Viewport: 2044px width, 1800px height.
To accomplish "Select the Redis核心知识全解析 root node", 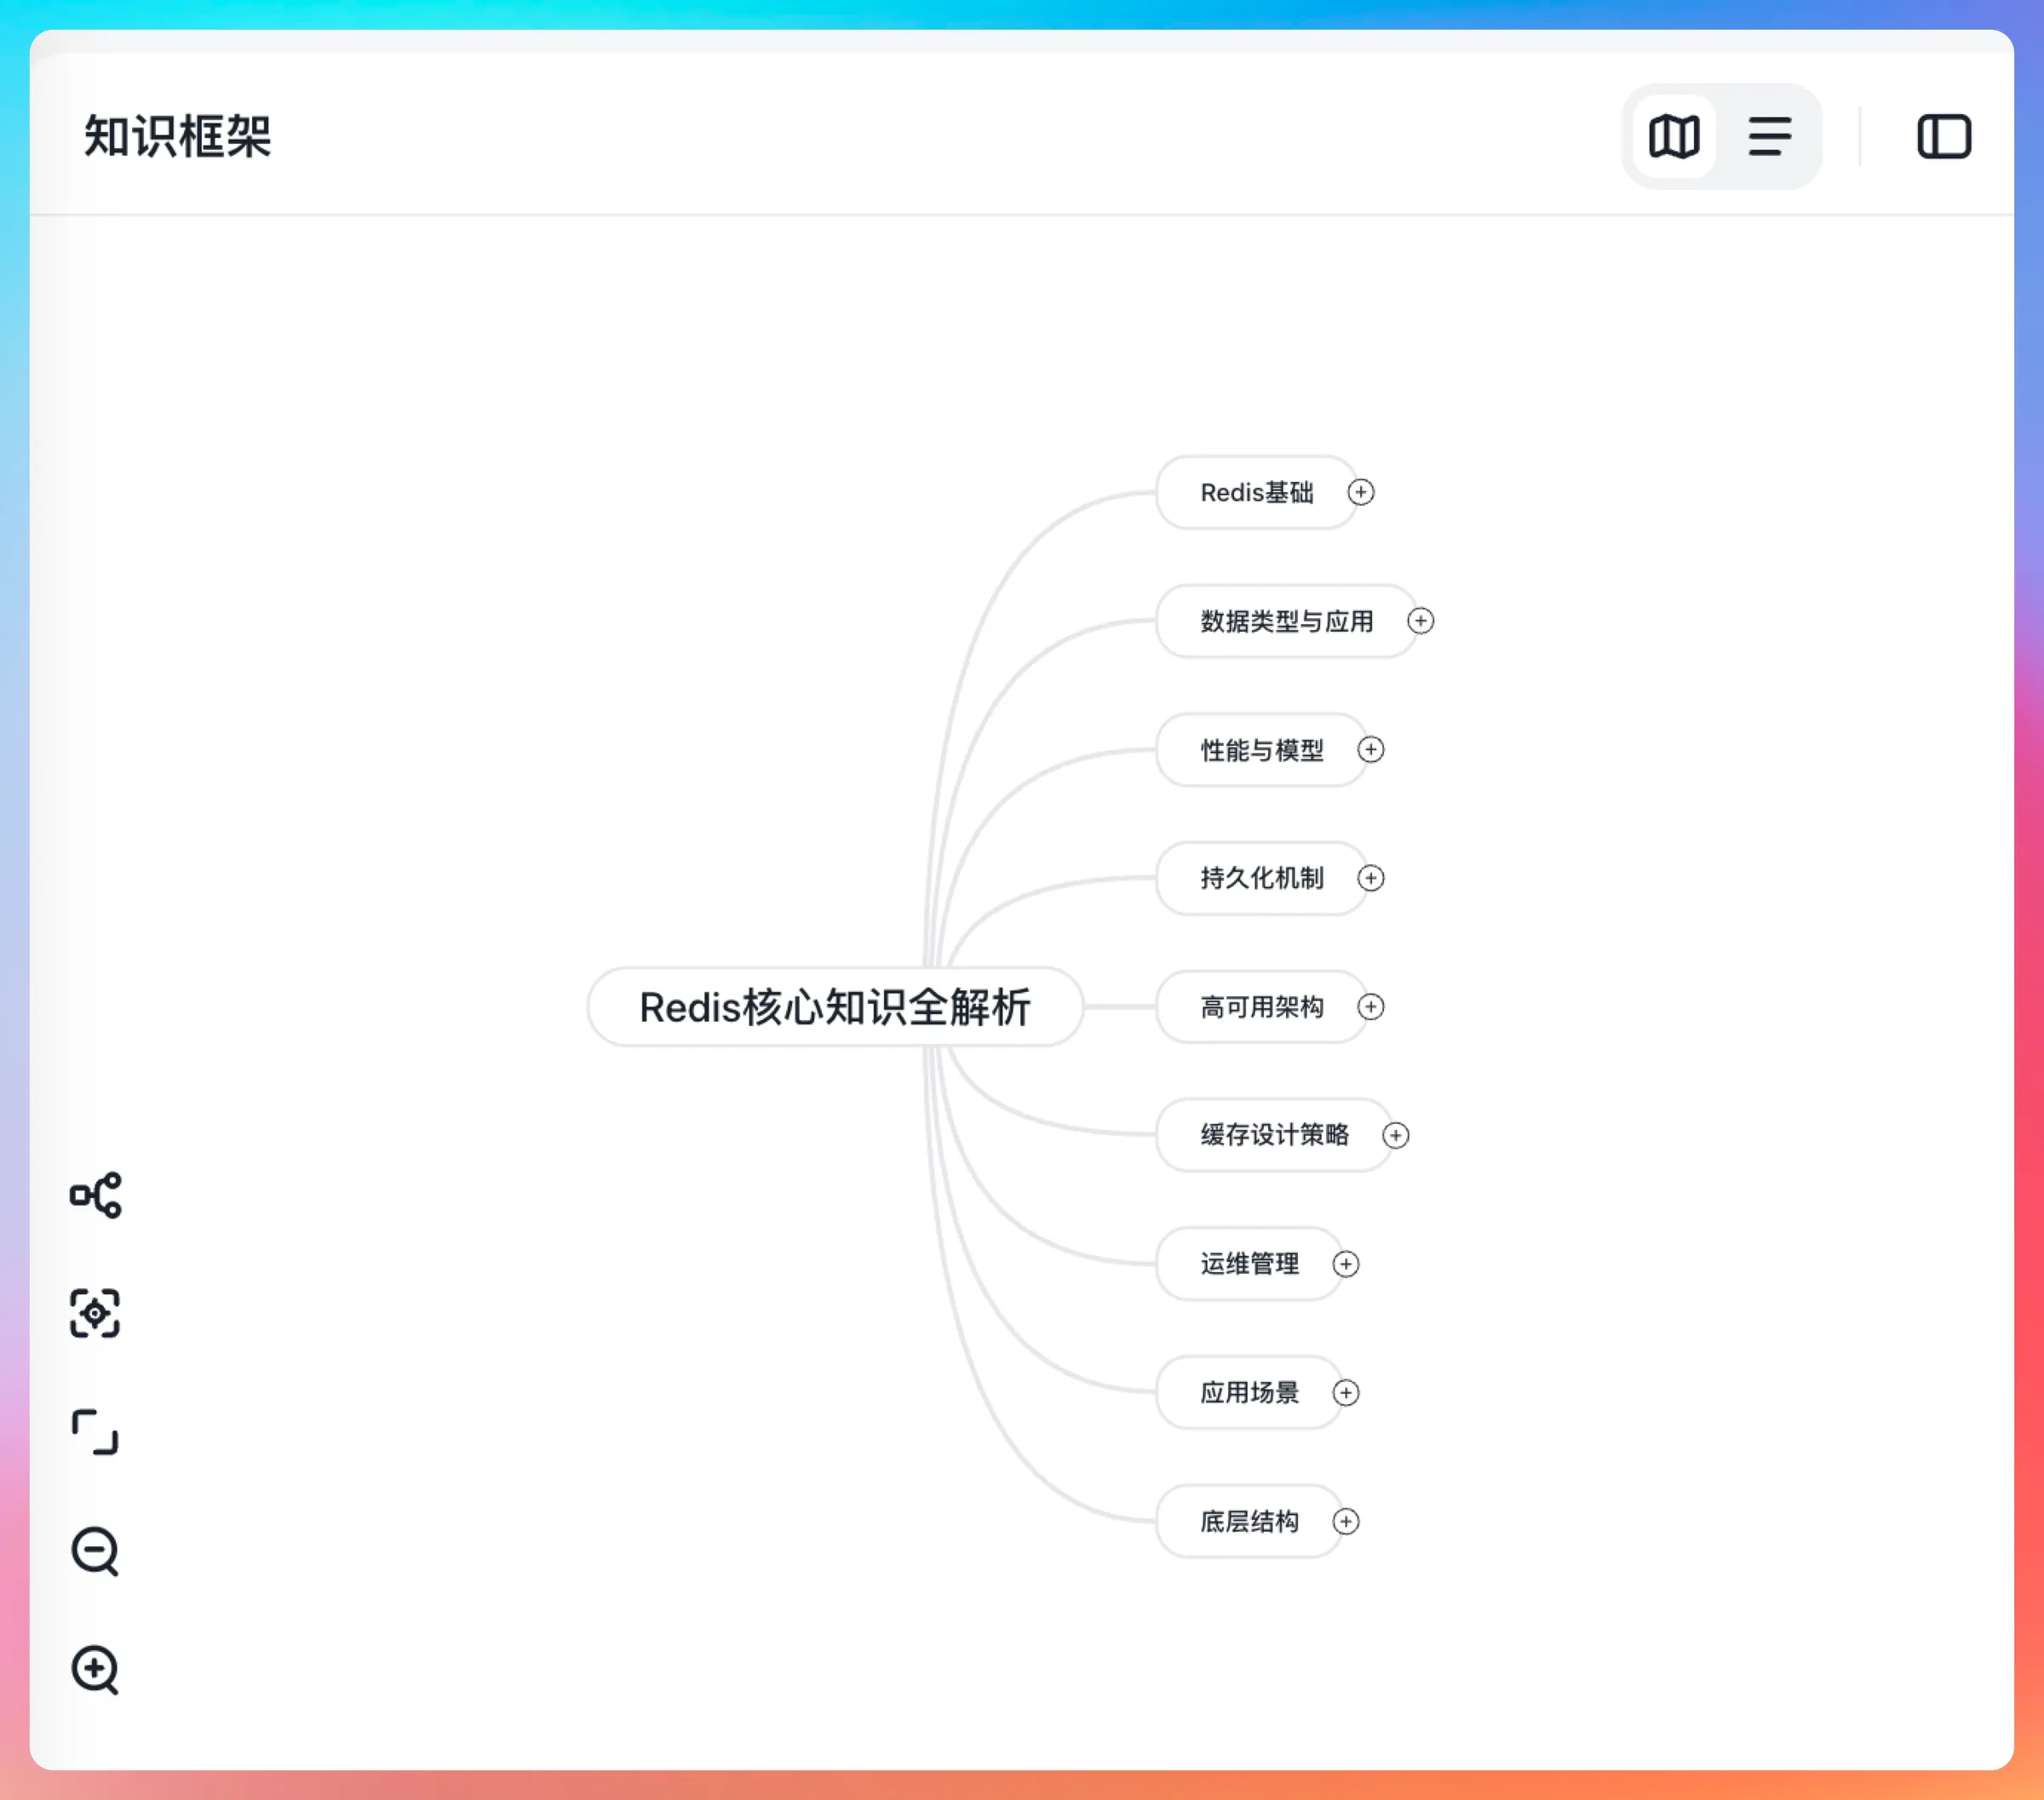I will 835,1006.
